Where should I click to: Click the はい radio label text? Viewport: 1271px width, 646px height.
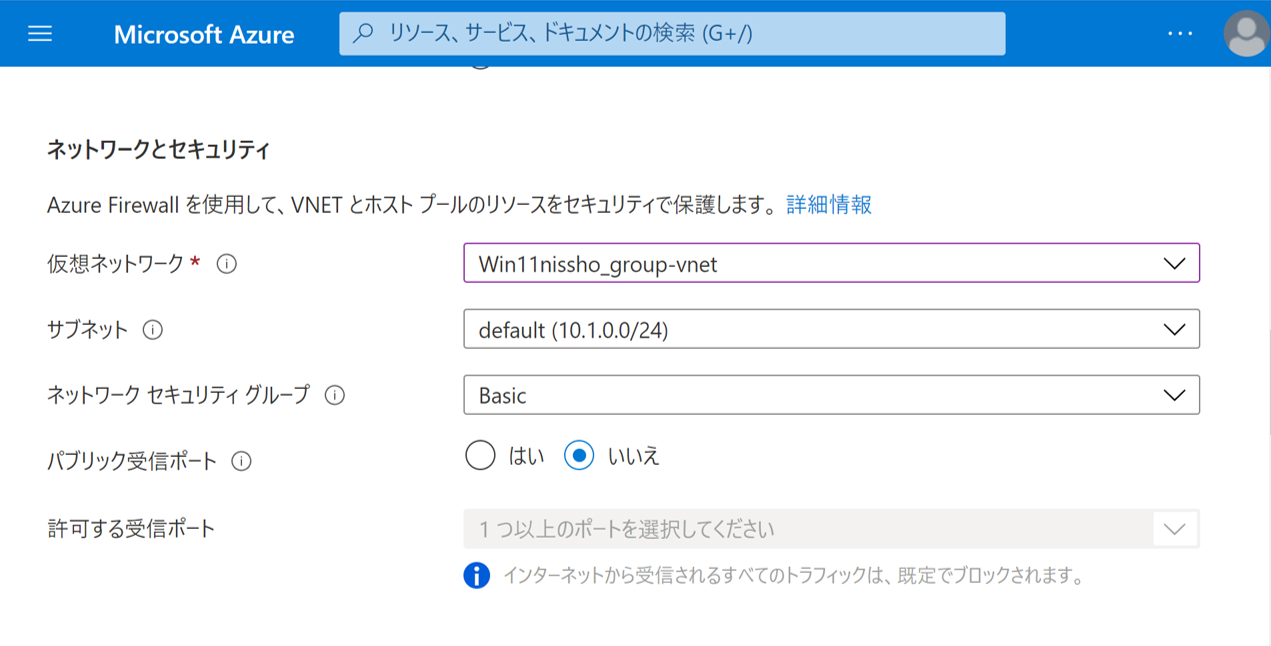coord(527,456)
